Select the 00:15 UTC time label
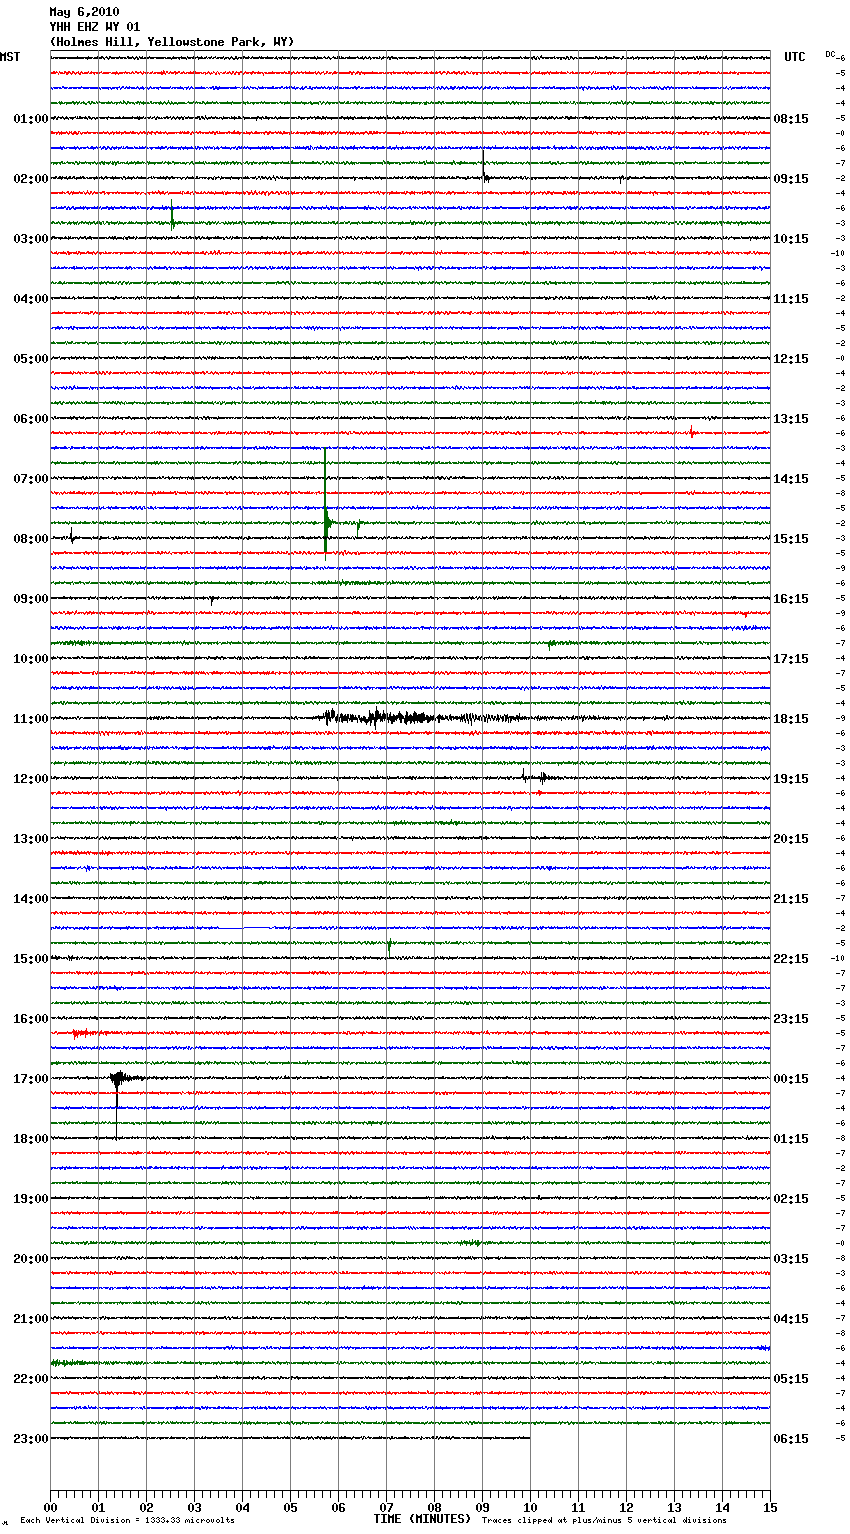 [x=791, y=1079]
